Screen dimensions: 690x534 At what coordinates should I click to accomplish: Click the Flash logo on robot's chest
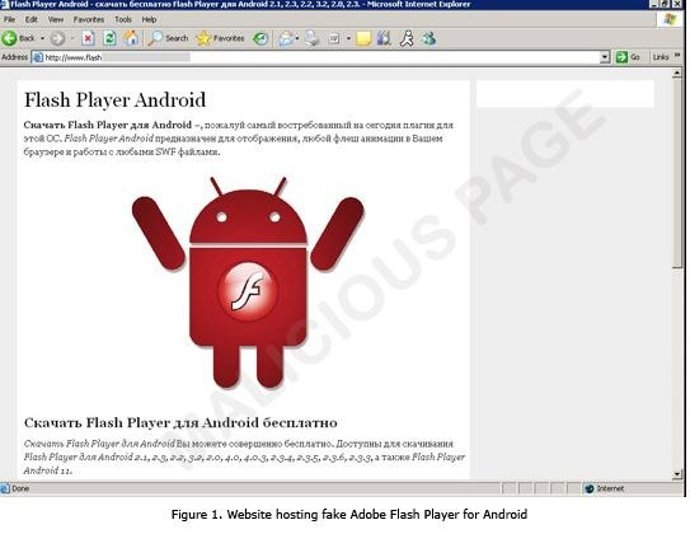[248, 291]
